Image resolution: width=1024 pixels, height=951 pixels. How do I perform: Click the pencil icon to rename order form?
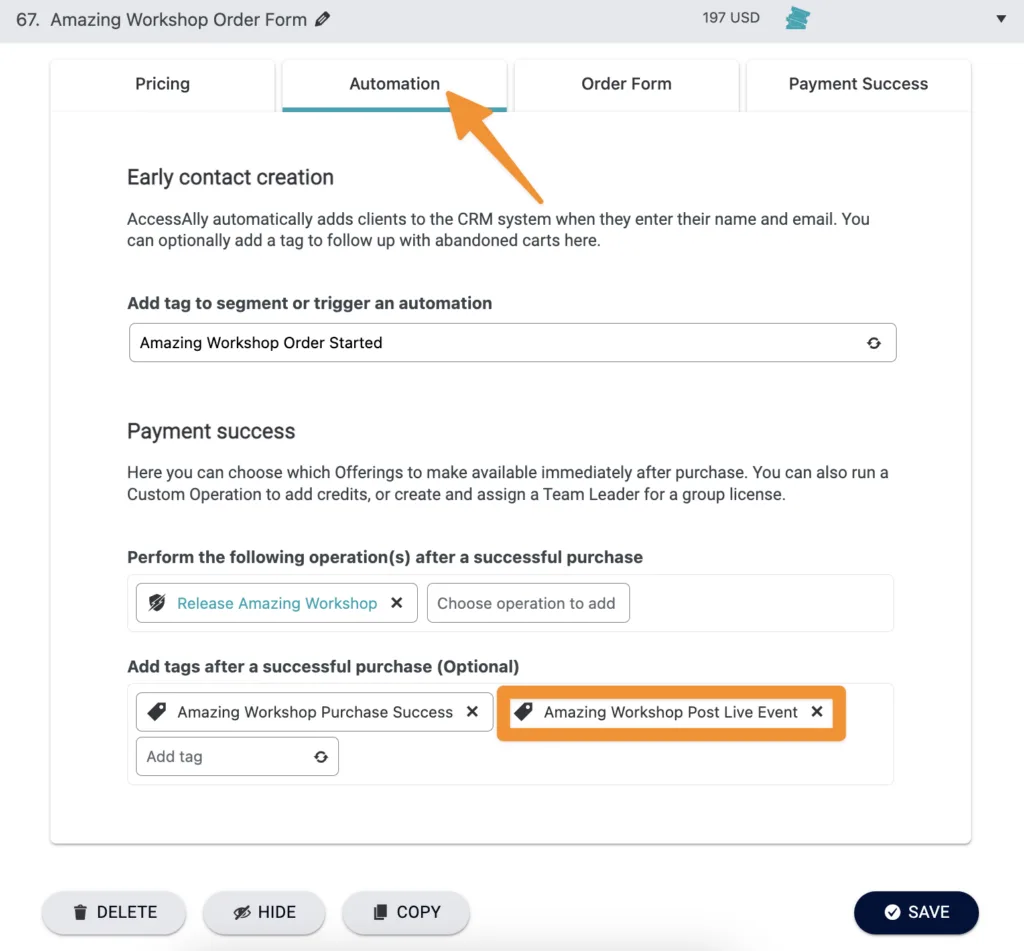point(322,19)
